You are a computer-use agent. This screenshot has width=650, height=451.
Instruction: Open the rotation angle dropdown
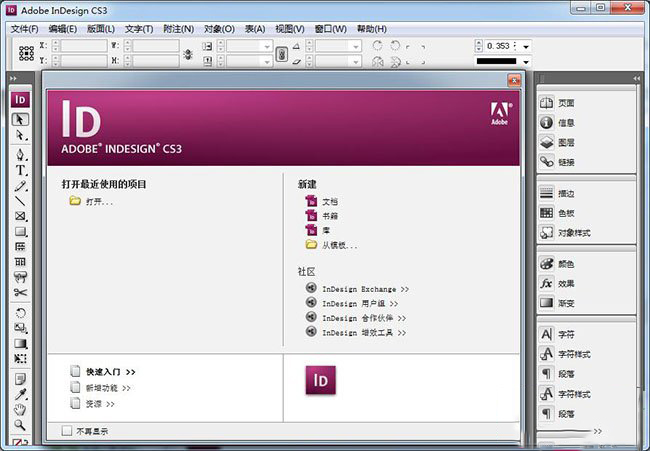[x=356, y=46]
